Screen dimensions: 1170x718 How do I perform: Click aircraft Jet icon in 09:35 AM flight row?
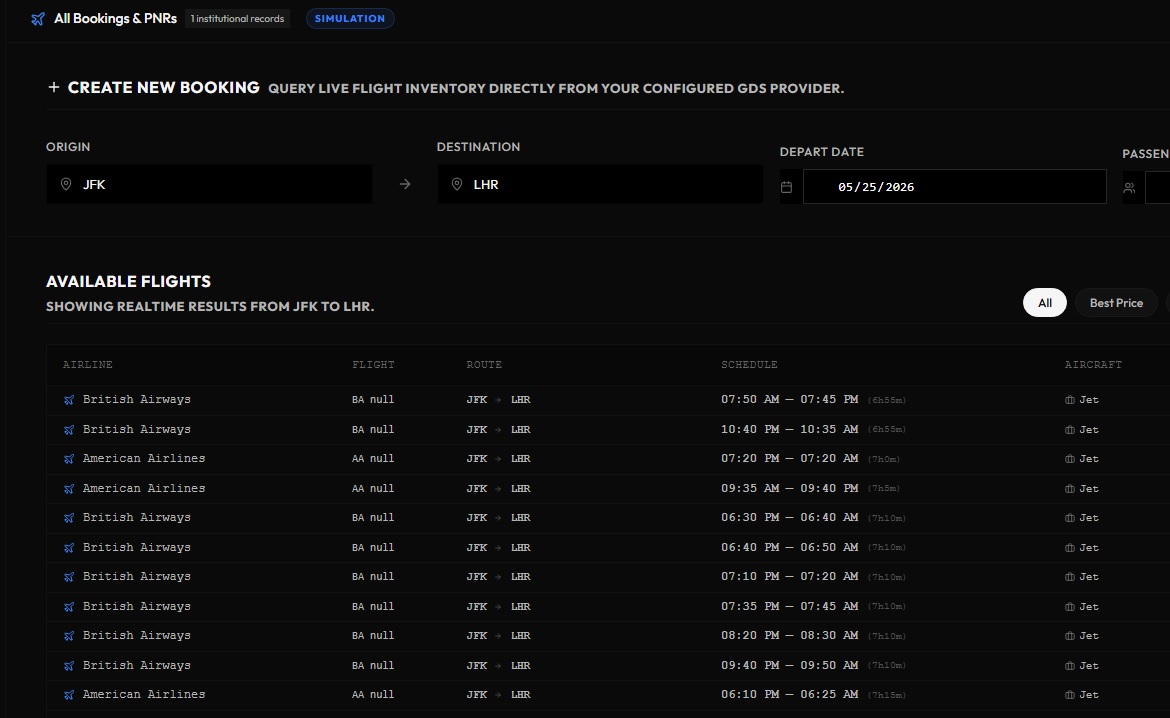pyautogui.click(x=1069, y=489)
